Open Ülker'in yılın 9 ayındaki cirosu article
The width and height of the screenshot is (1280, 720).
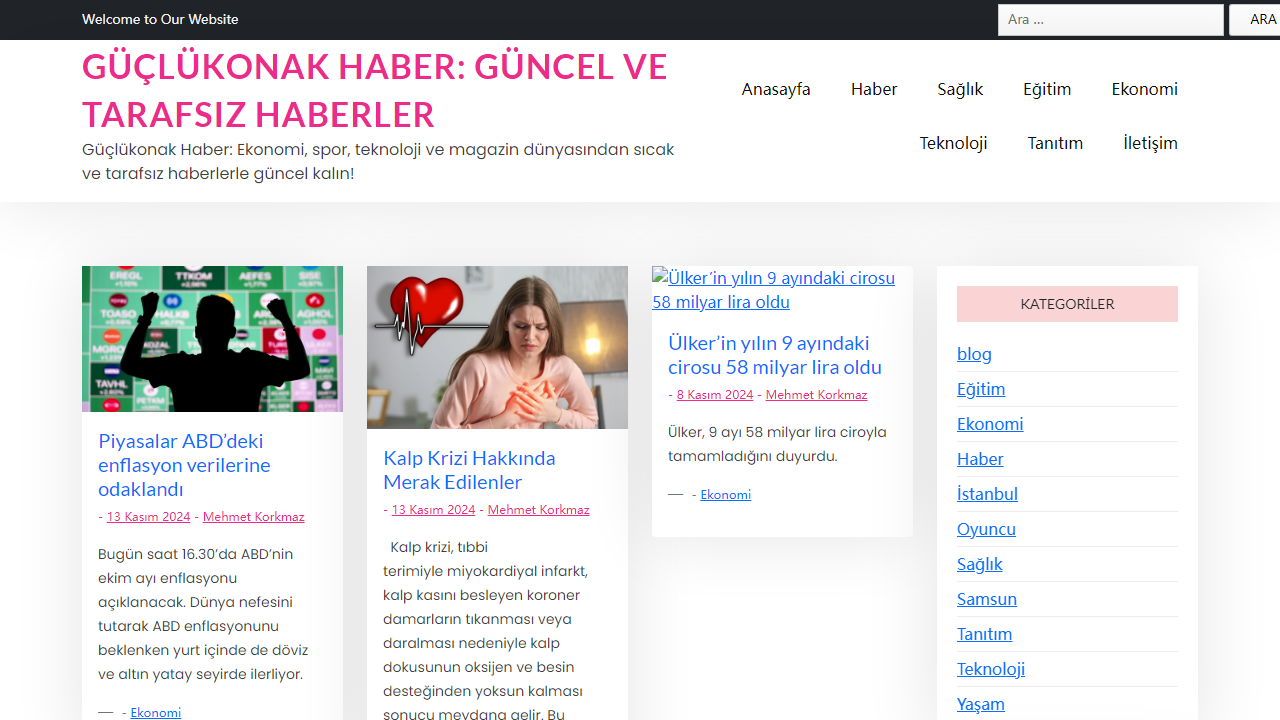[x=774, y=355]
